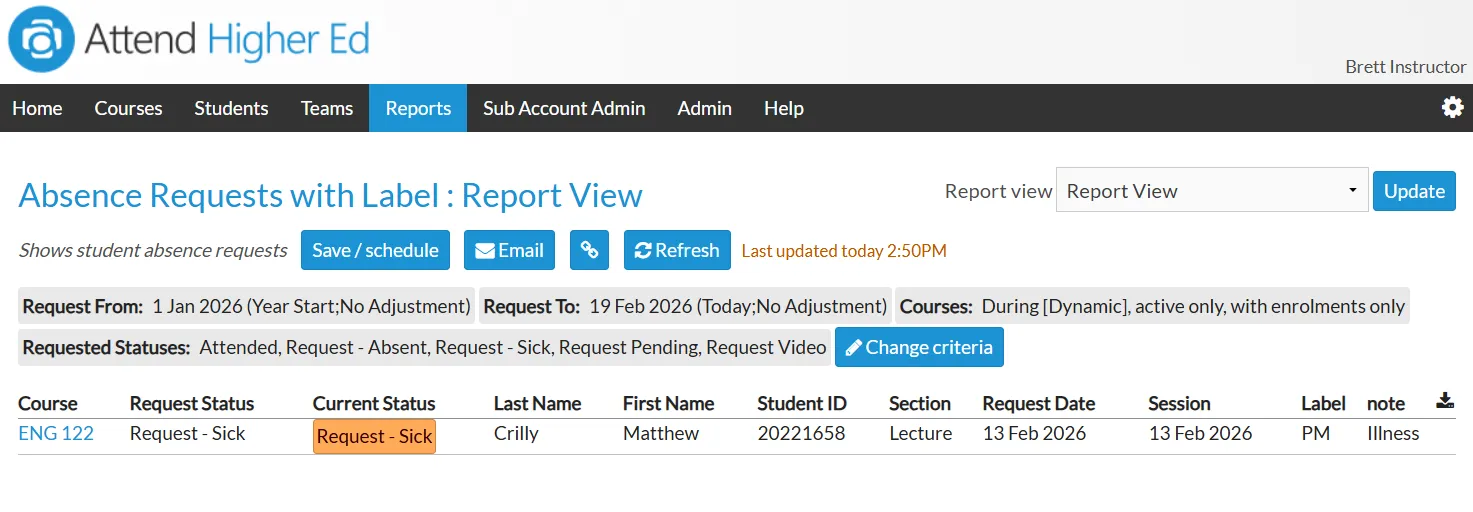Viewport: 1473px width, 512px height.
Task: Open the ENG 122 course link
Action: click(x=56, y=433)
